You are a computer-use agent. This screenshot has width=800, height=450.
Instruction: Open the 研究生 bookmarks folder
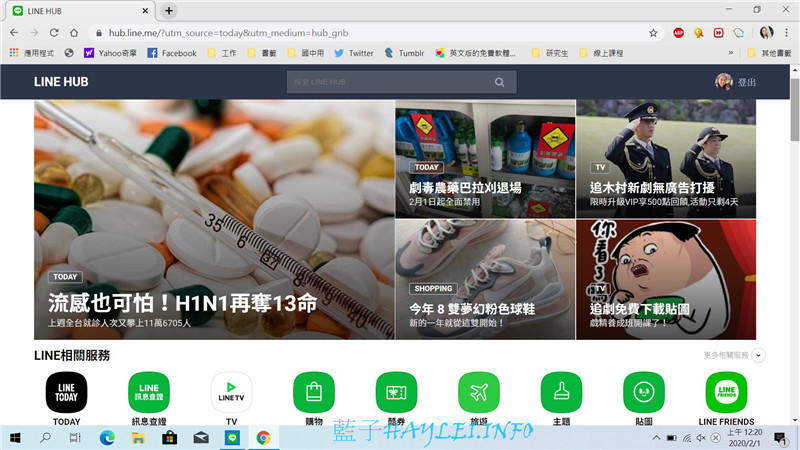550,53
